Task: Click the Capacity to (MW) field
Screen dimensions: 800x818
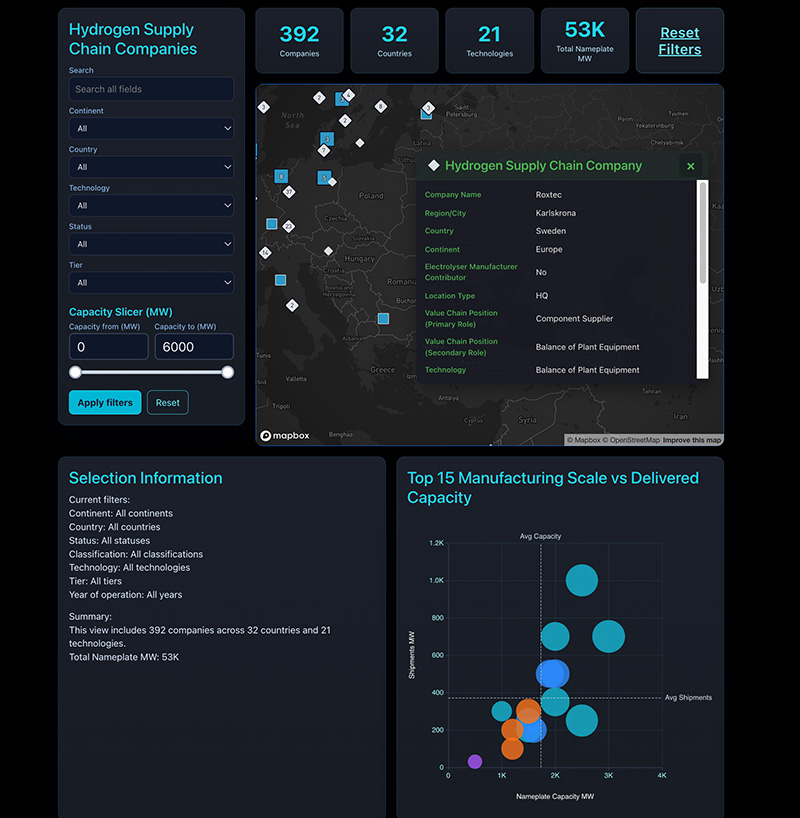Action: (193, 347)
